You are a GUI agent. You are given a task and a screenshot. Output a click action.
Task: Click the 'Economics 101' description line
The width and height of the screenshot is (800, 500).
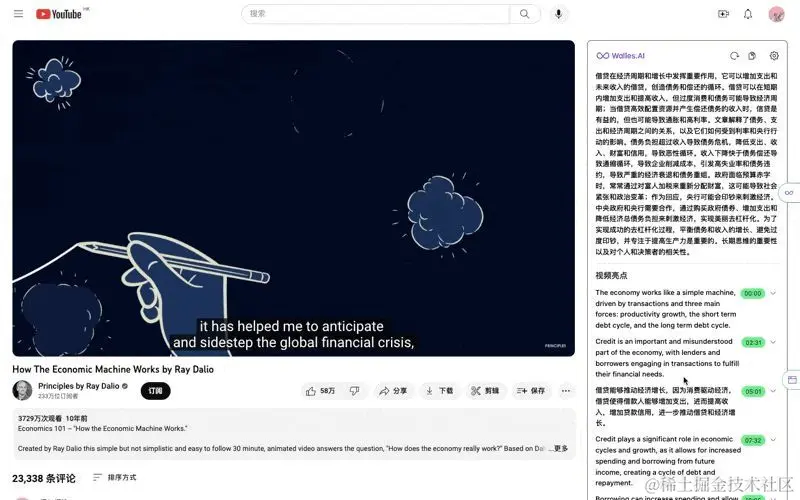coord(102,429)
